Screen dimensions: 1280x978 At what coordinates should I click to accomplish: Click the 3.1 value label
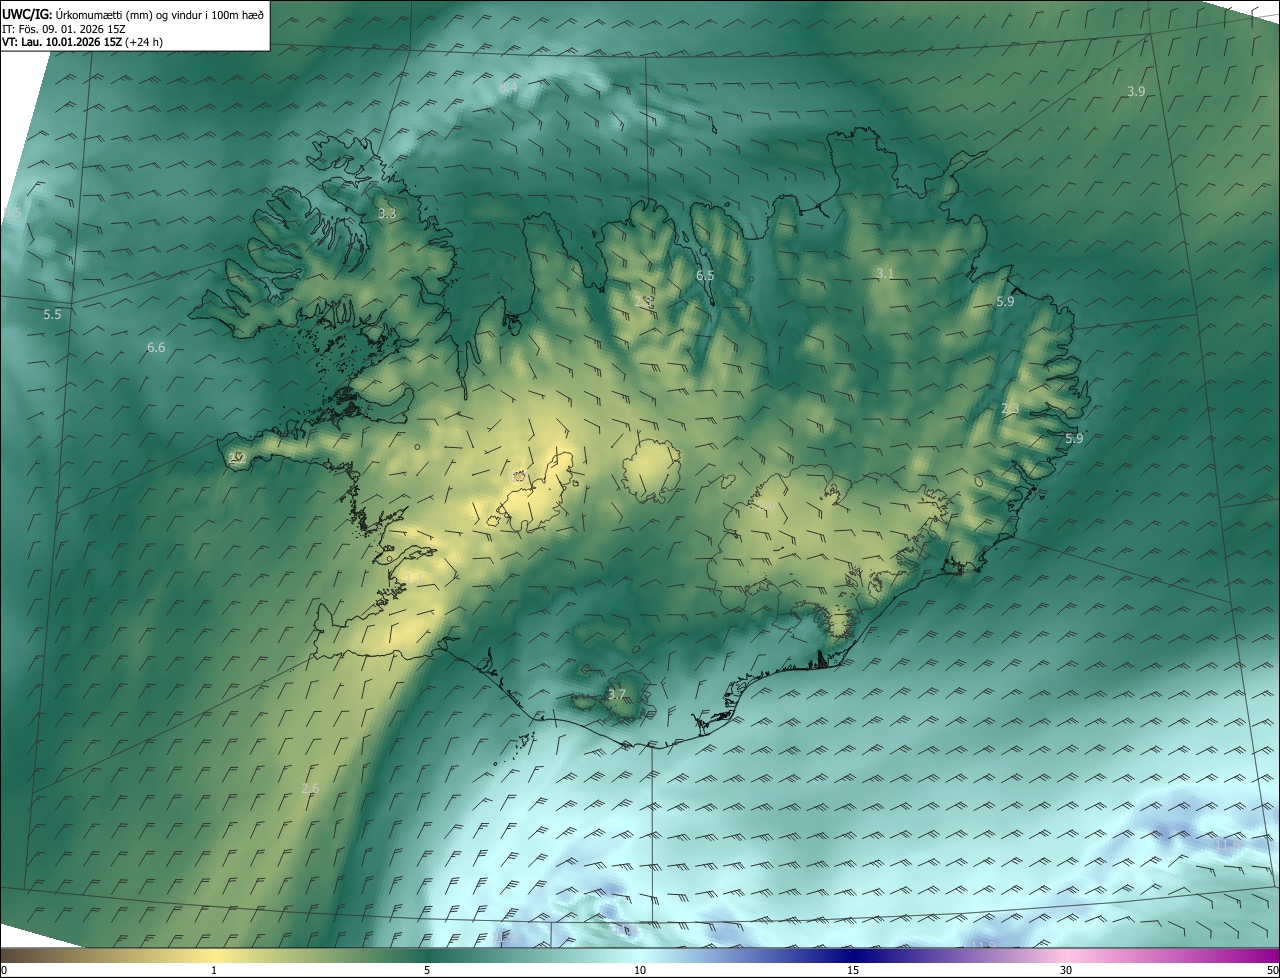(884, 273)
